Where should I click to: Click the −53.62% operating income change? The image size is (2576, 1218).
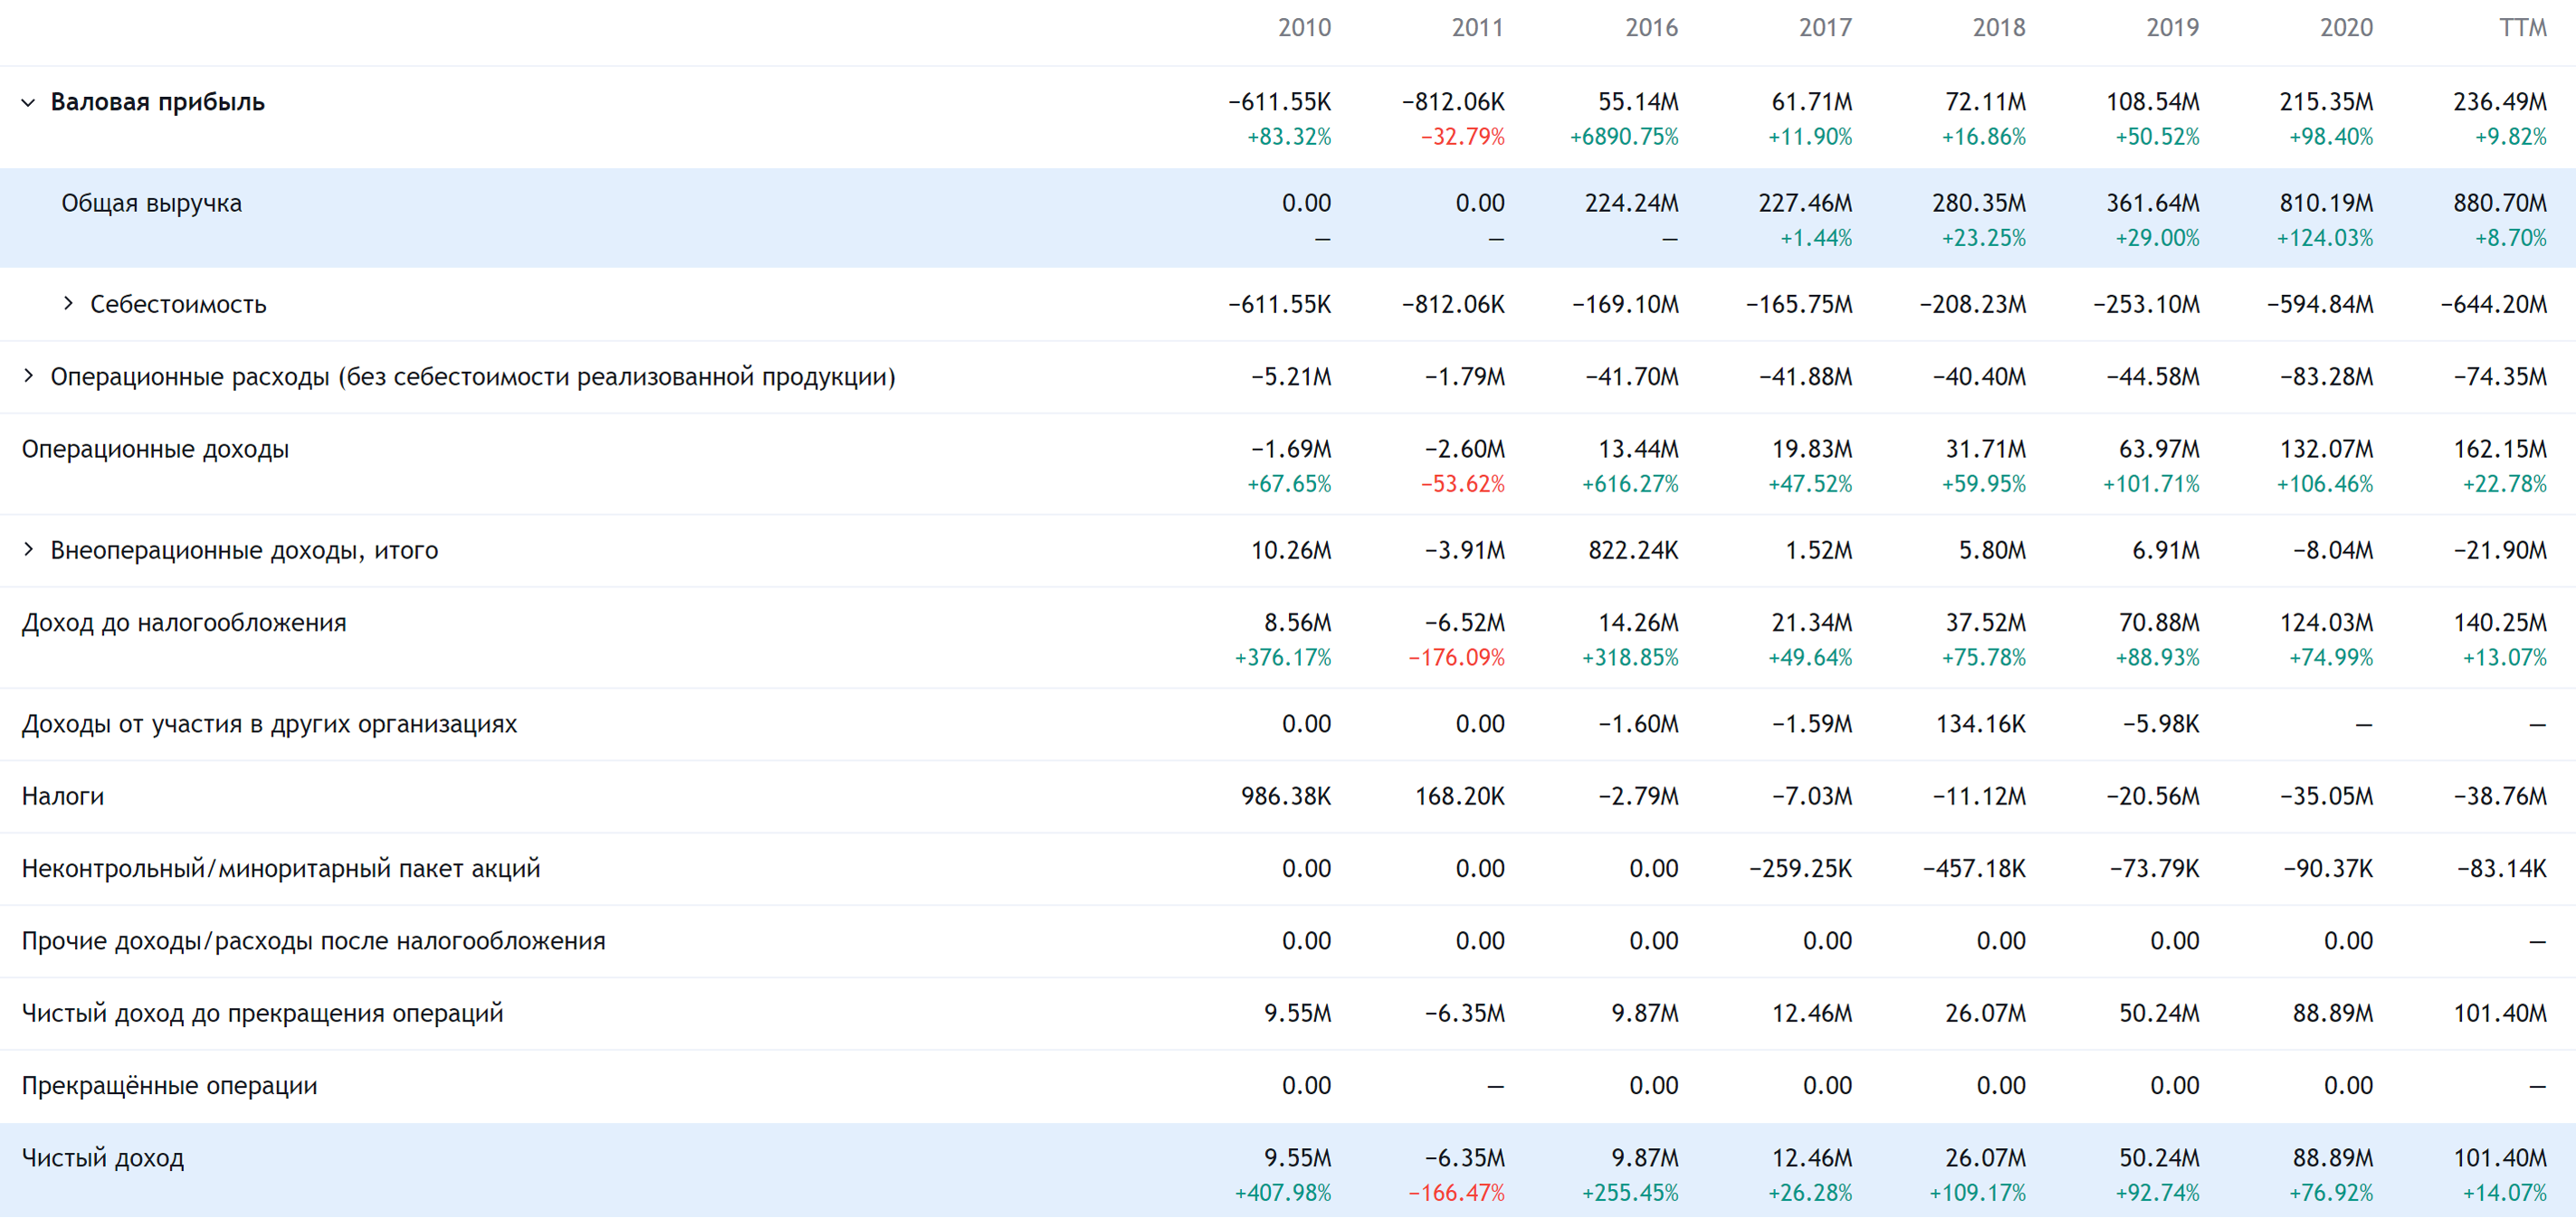tap(1462, 484)
